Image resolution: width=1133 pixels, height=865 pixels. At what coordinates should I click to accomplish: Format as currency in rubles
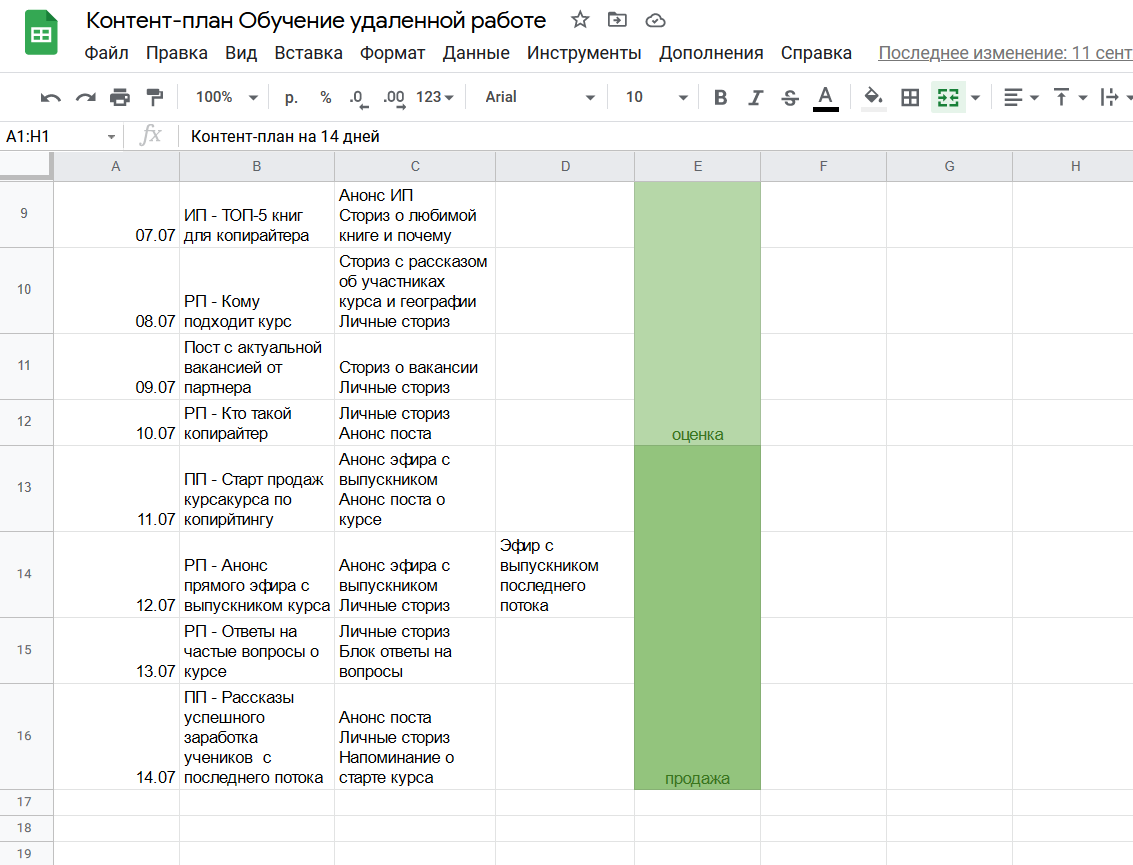click(x=291, y=97)
